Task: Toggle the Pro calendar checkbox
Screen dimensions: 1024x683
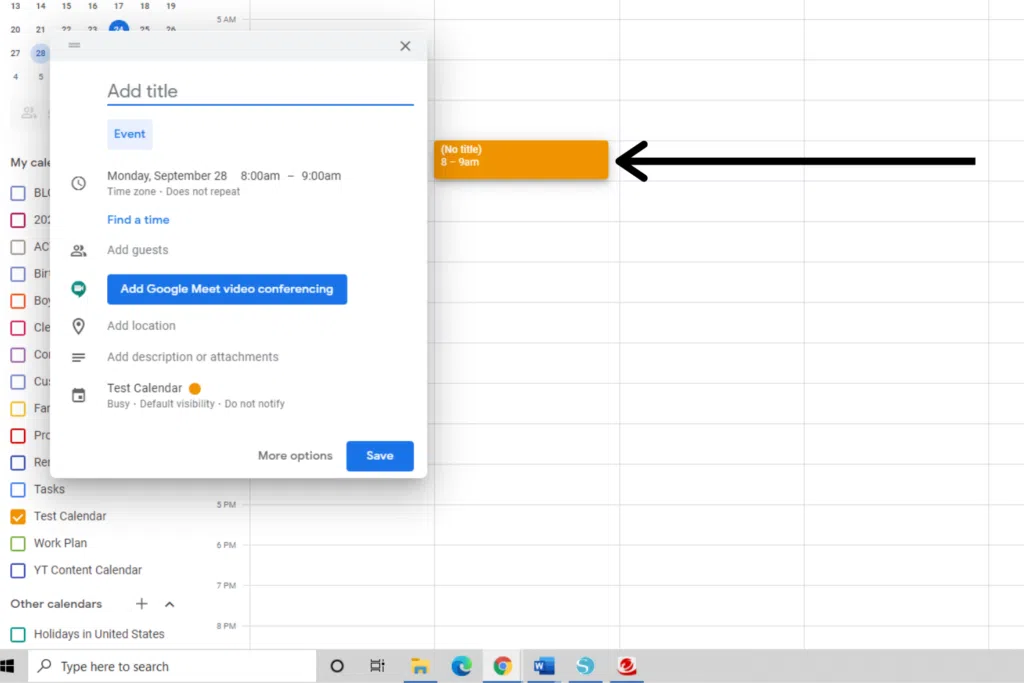Action: 18,436
